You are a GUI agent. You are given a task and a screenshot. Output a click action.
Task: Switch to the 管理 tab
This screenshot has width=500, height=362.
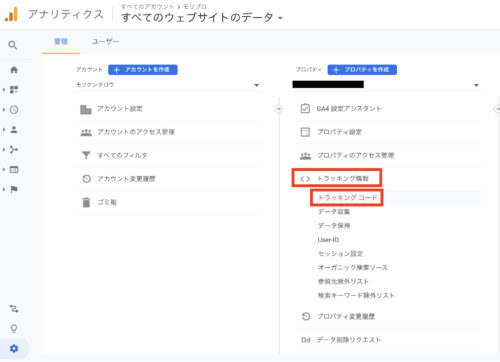click(x=61, y=42)
